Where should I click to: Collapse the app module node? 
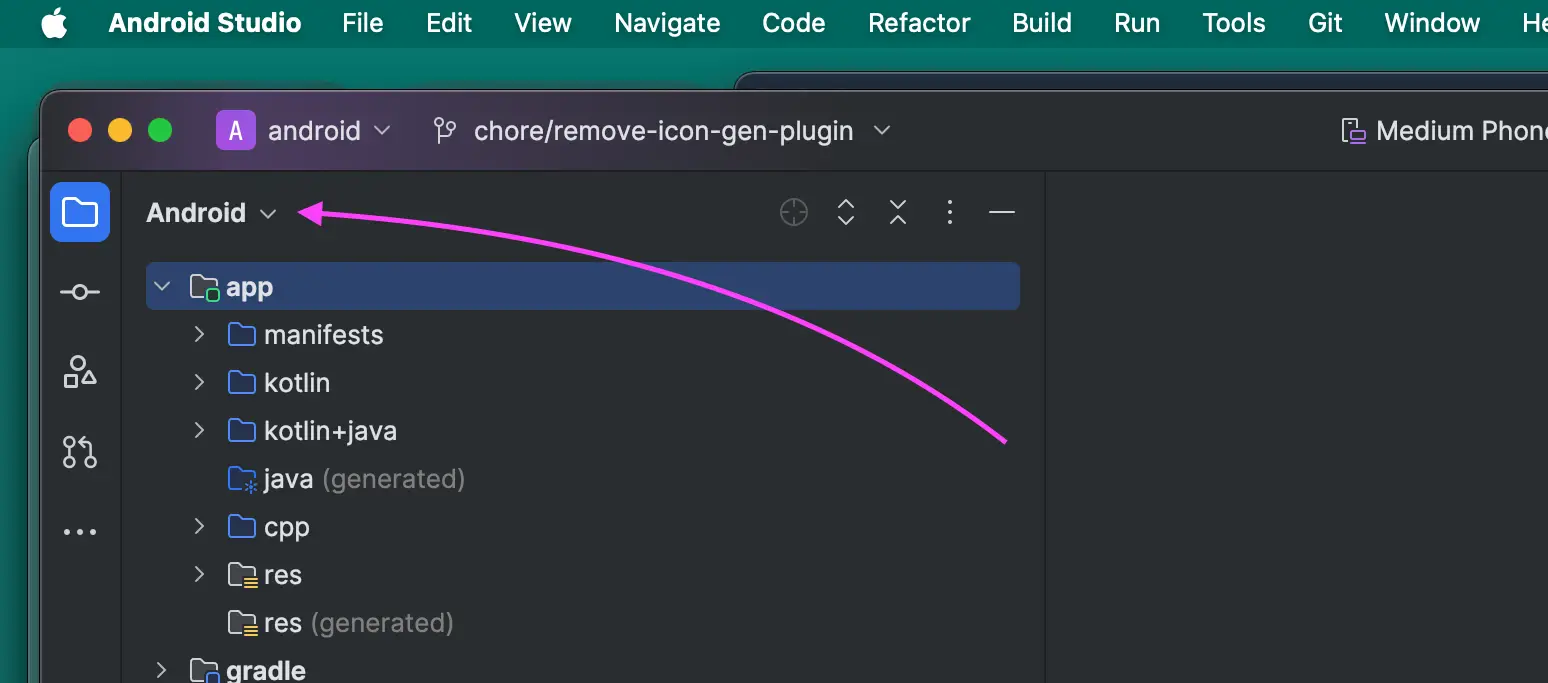(x=162, y=287)
